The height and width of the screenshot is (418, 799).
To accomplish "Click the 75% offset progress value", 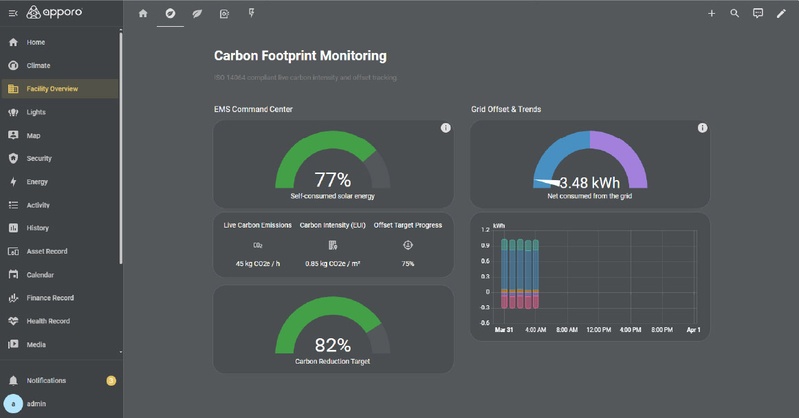I will 408,264.
